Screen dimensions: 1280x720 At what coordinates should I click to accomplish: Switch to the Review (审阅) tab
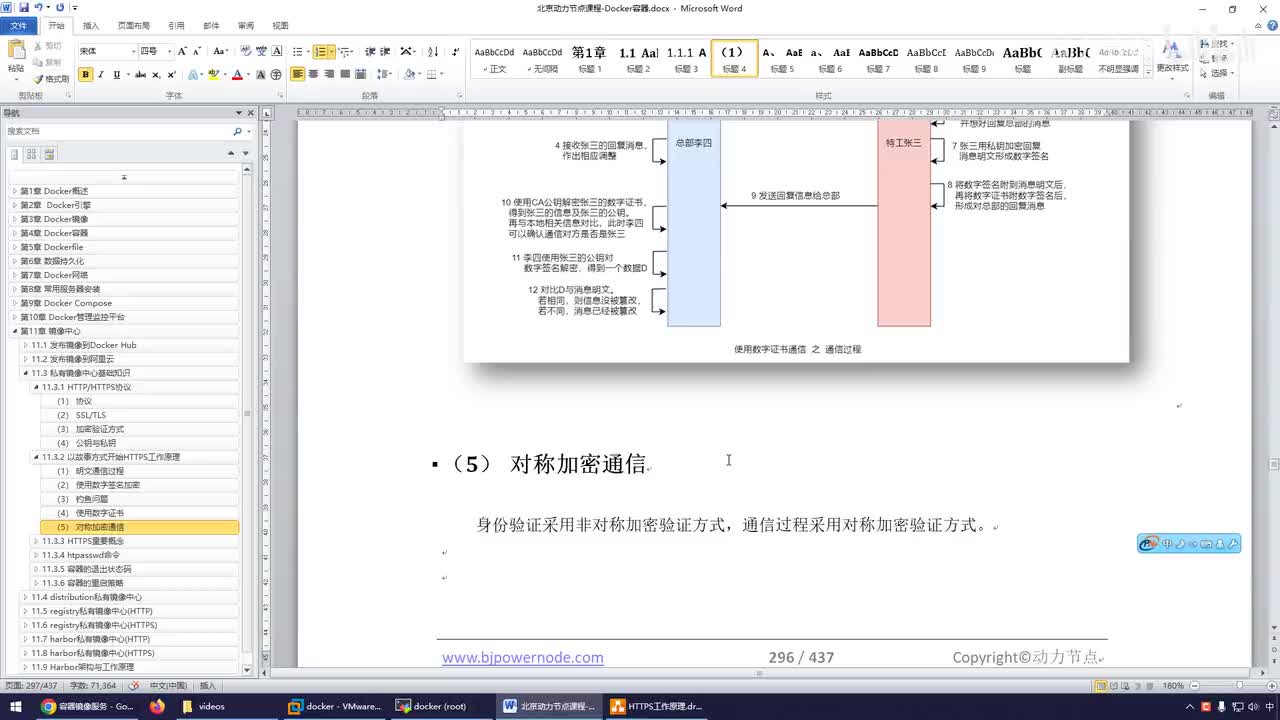pos(245,26)
